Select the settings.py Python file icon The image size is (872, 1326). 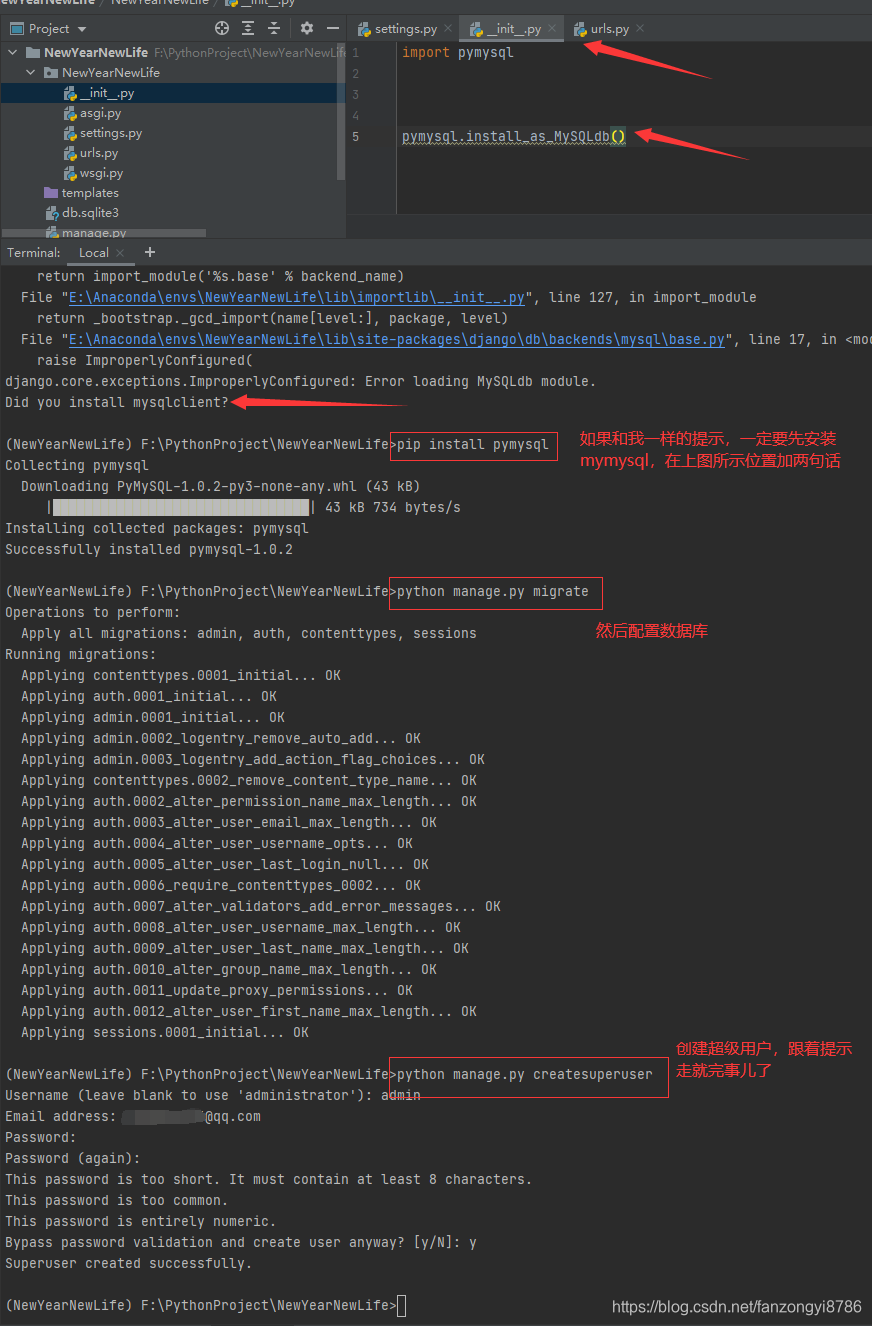(x=70, y=133)
